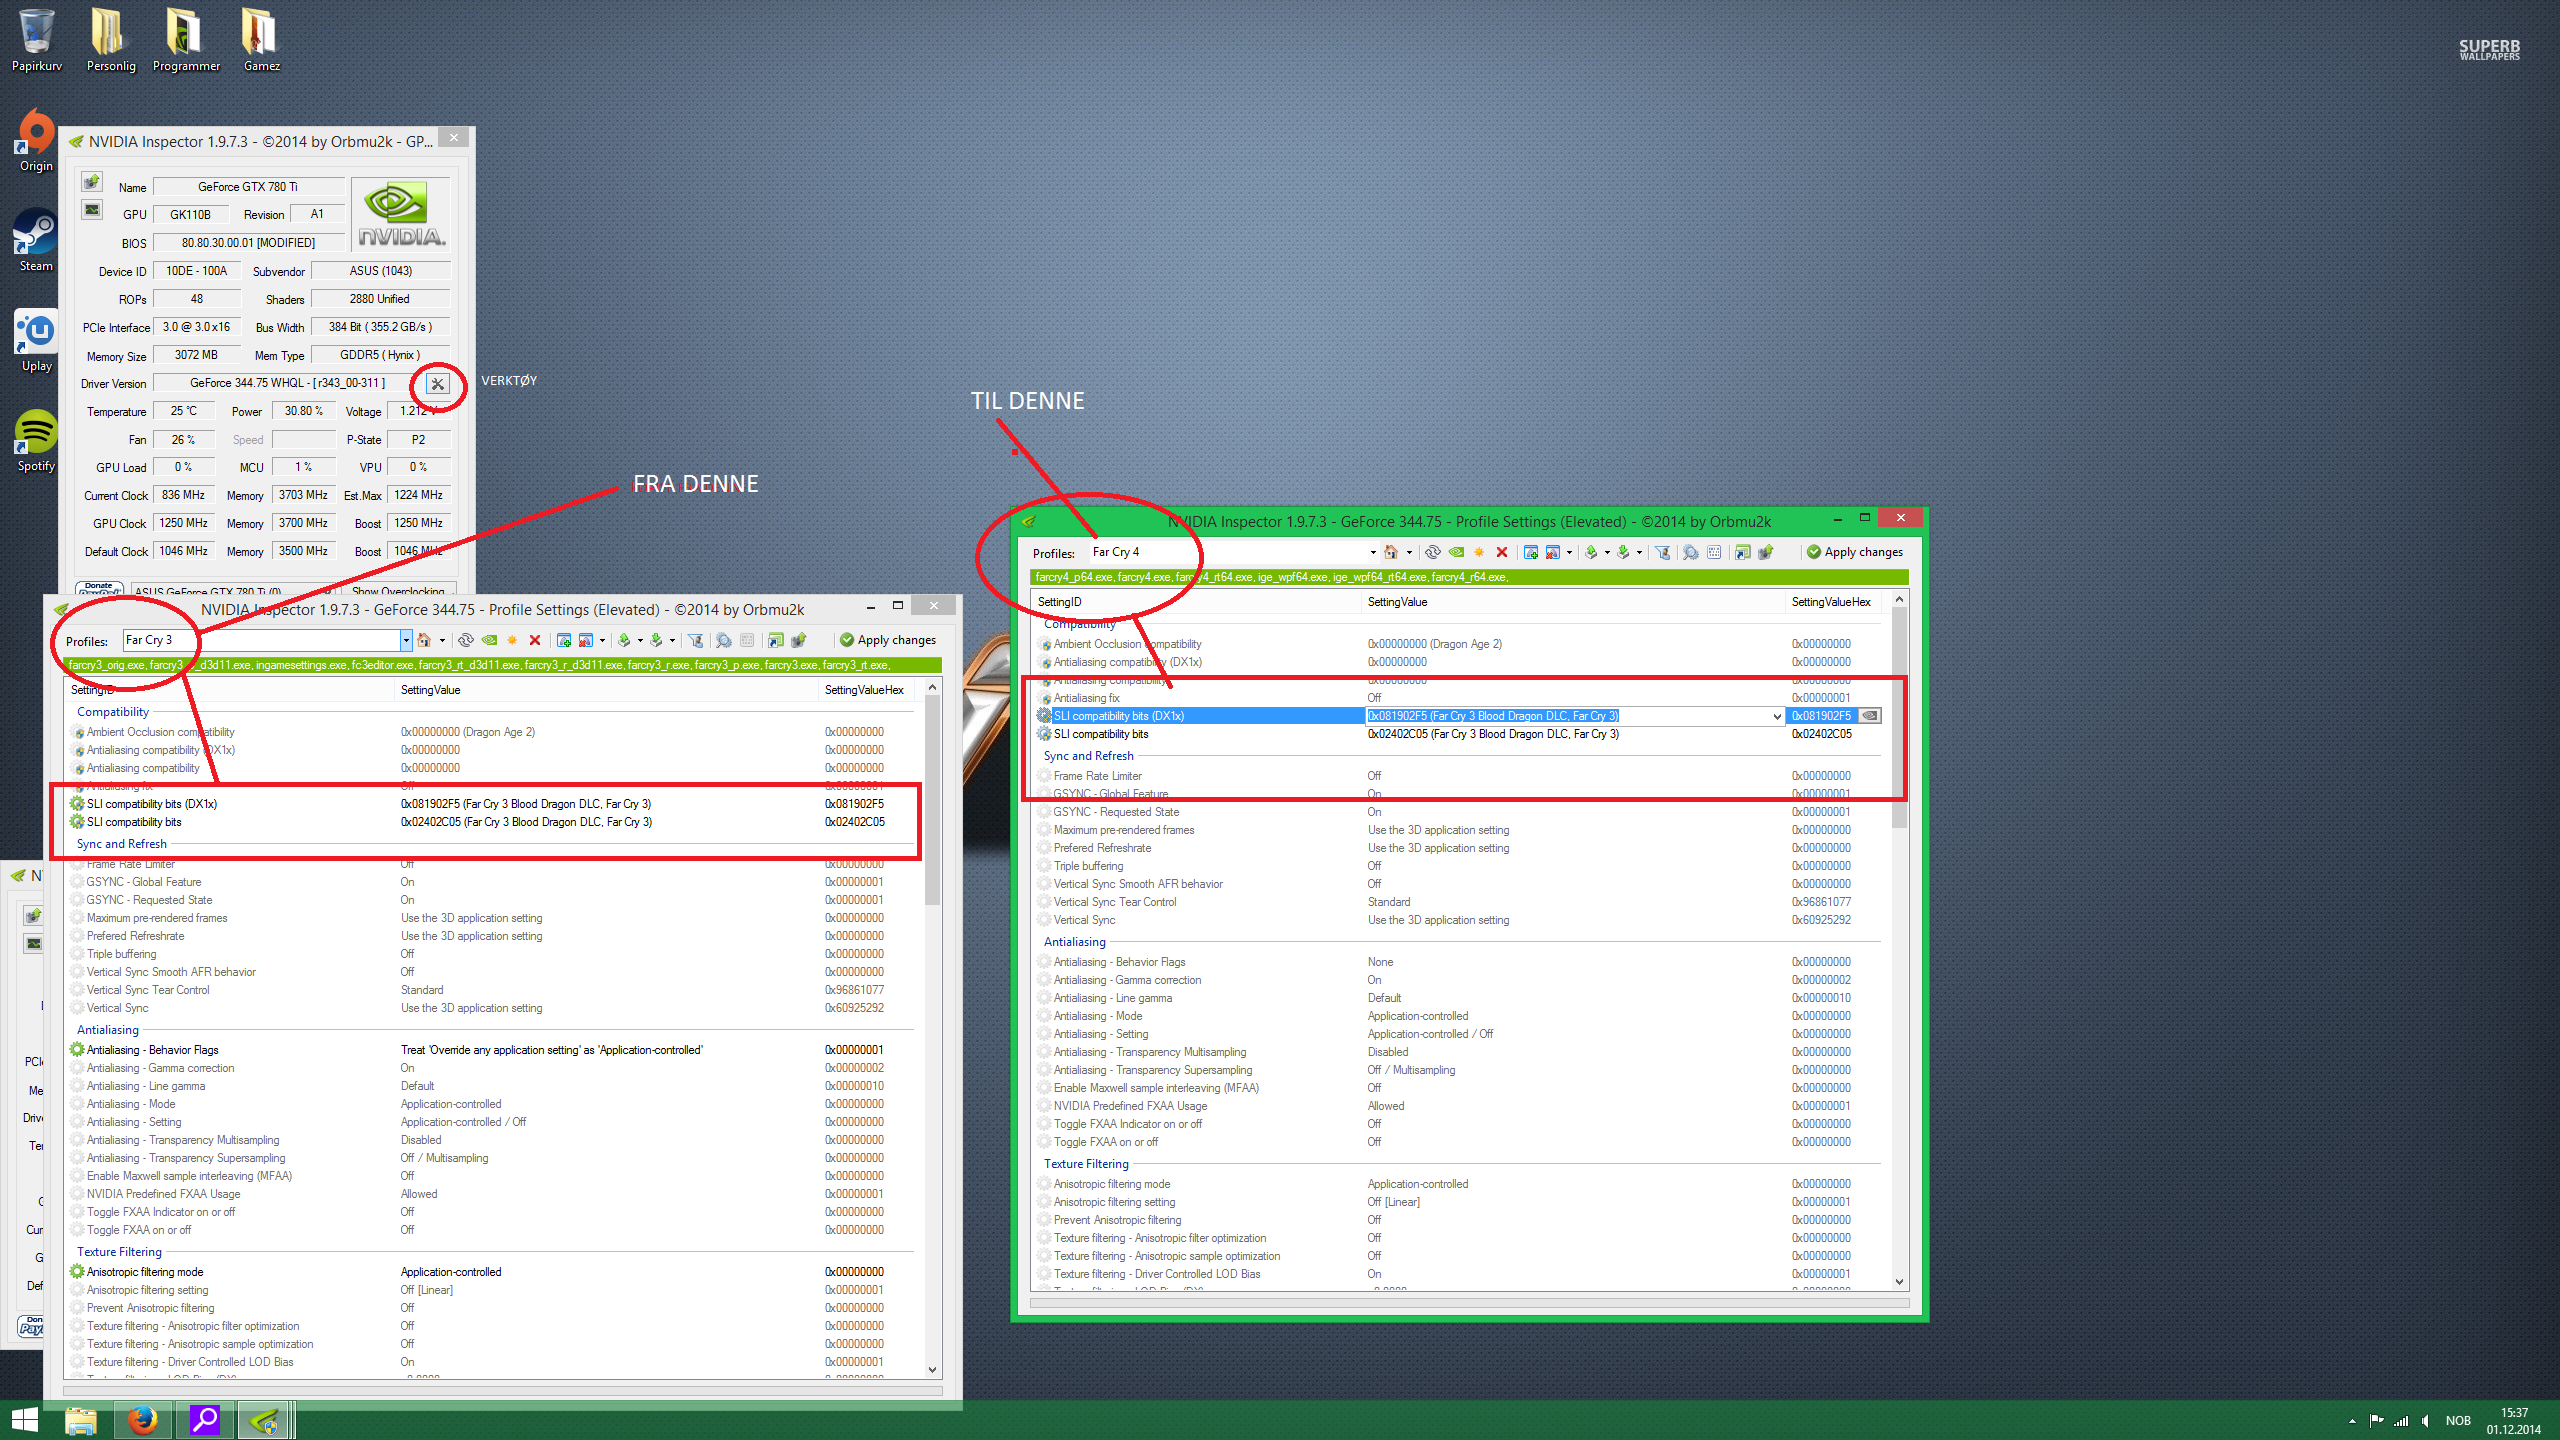This screenshot has height=1440, width=2560.
Task: Click vertical scrollbar in Far Cry 3 settings list
Action: (x=932, y=800)
